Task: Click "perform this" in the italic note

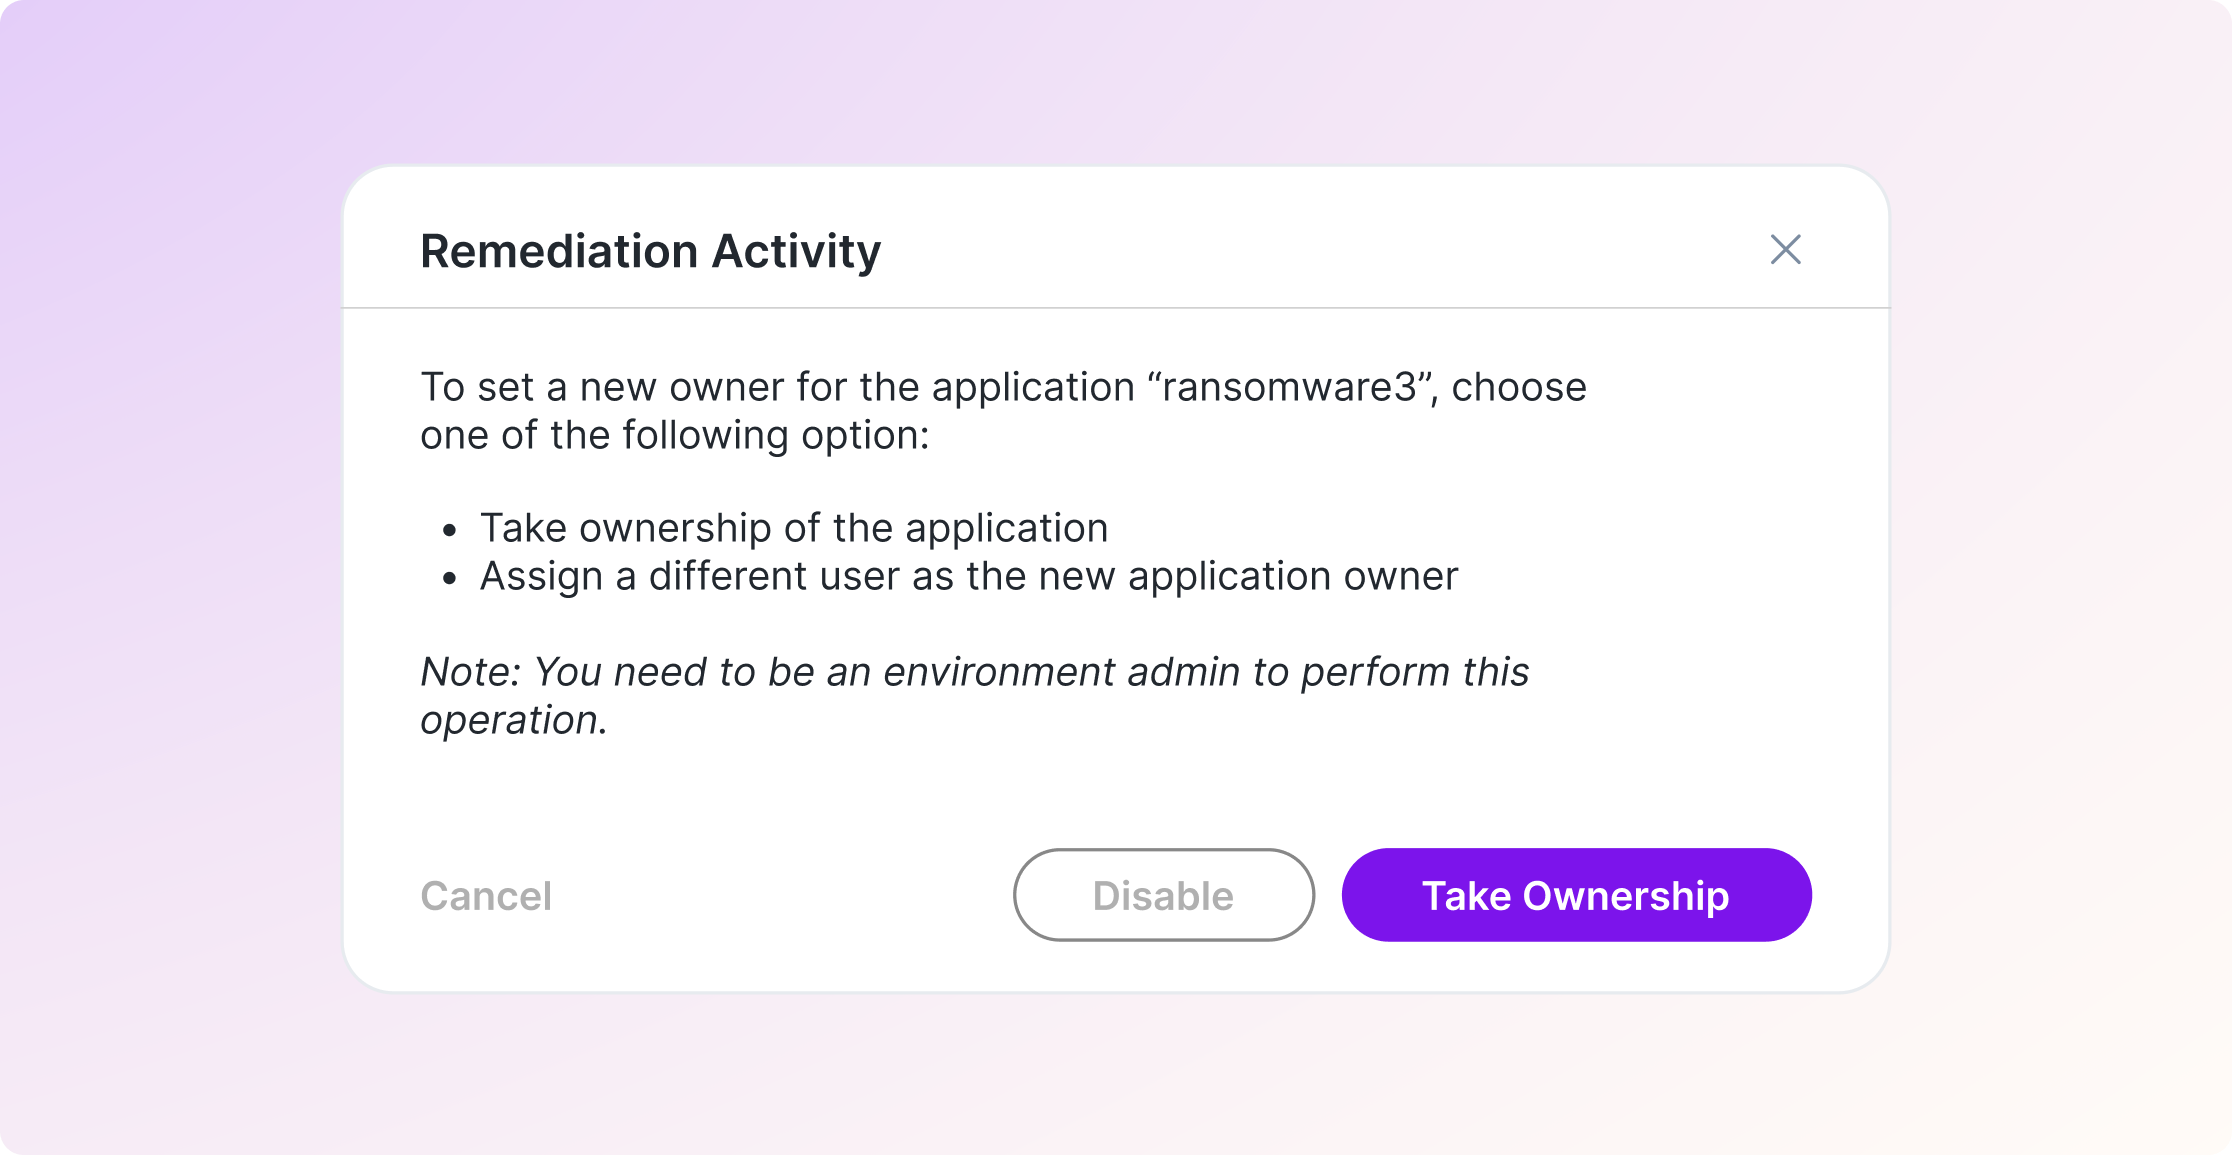Action: click(x=1414, y=672)
